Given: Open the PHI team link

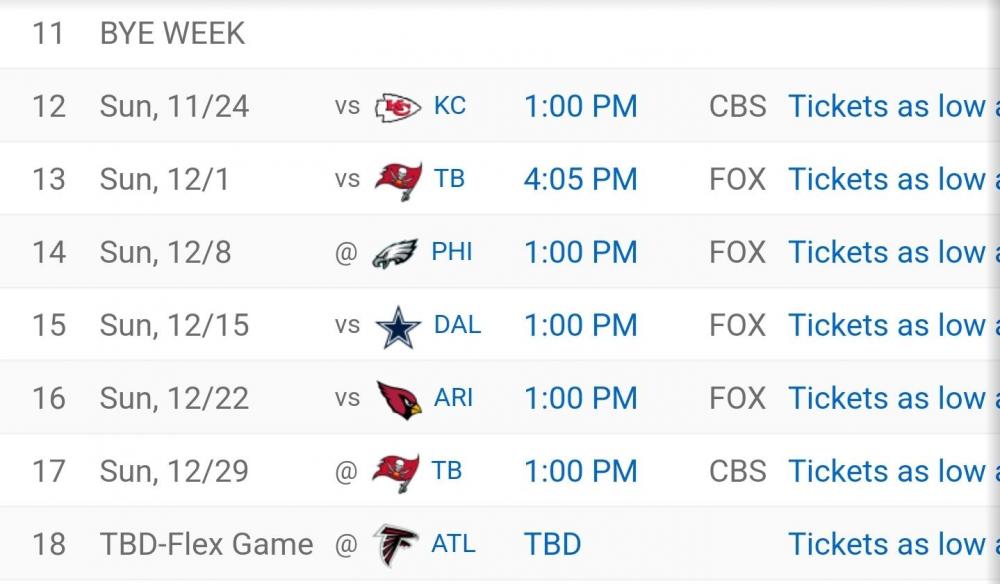Looking at the screenshot, I should click(452, 252).
